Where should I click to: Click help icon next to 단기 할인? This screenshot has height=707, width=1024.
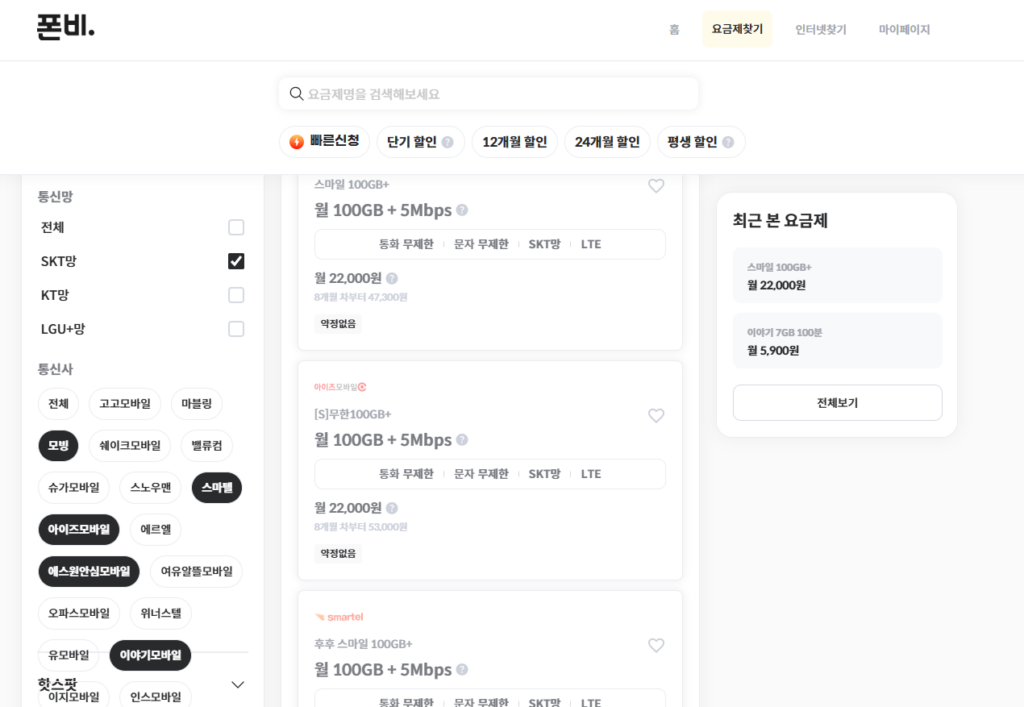click(x=447, y=143)
